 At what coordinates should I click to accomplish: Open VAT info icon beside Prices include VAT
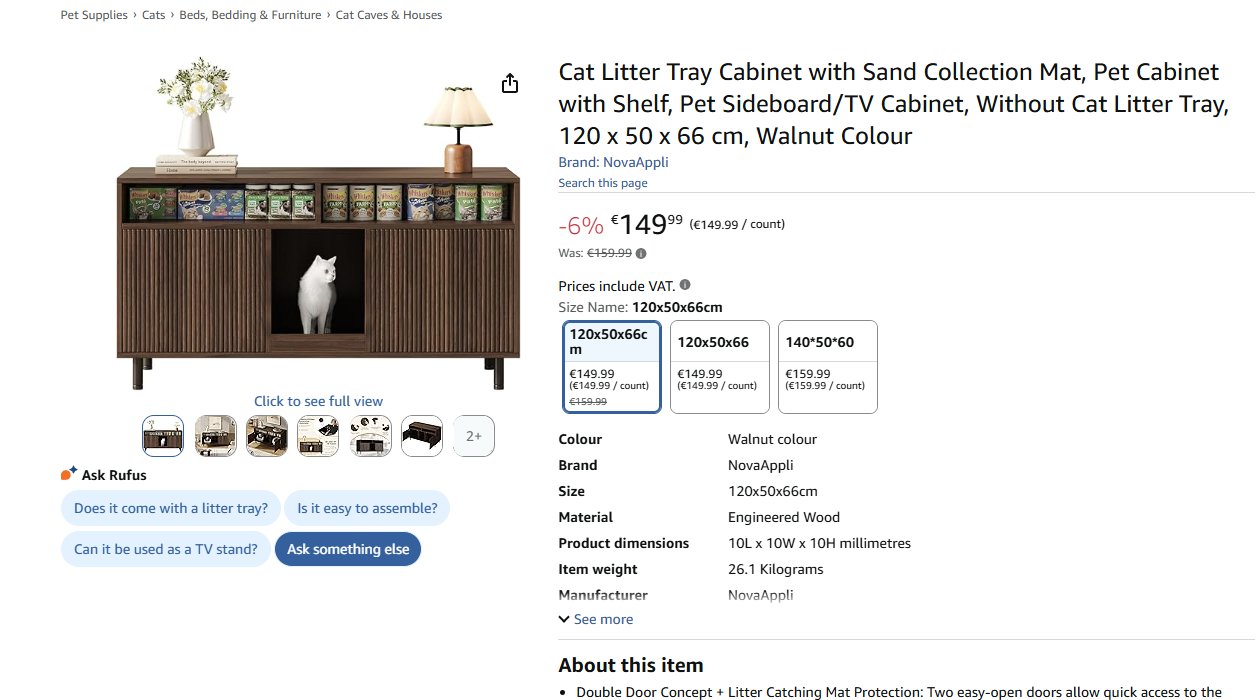(x=685, y=285)
